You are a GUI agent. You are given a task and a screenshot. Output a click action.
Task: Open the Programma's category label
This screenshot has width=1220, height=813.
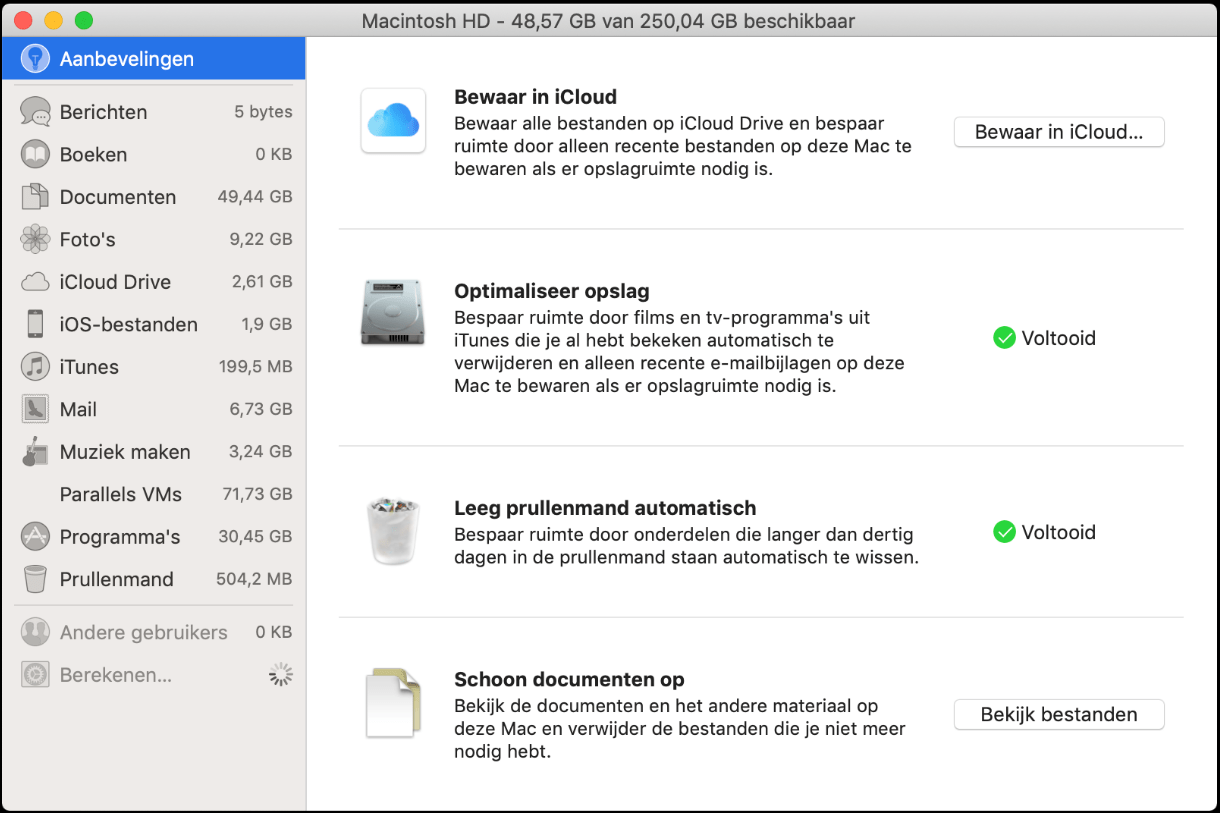(120, 537)
